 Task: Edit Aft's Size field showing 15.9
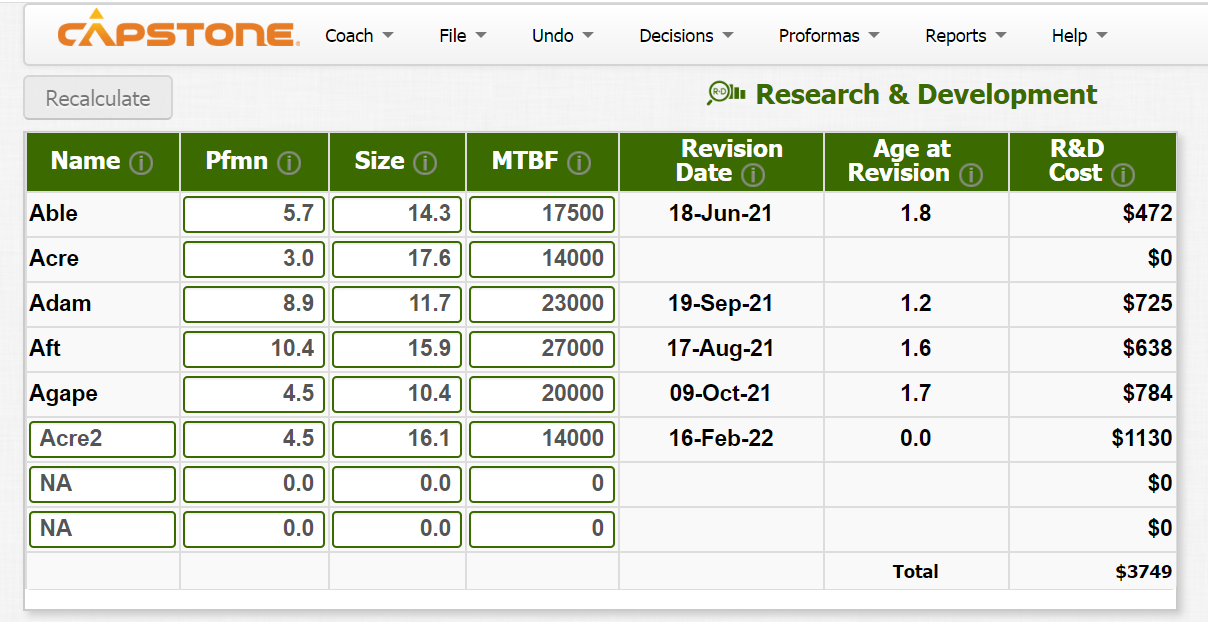pyautogui.click(x=397, y=349)
